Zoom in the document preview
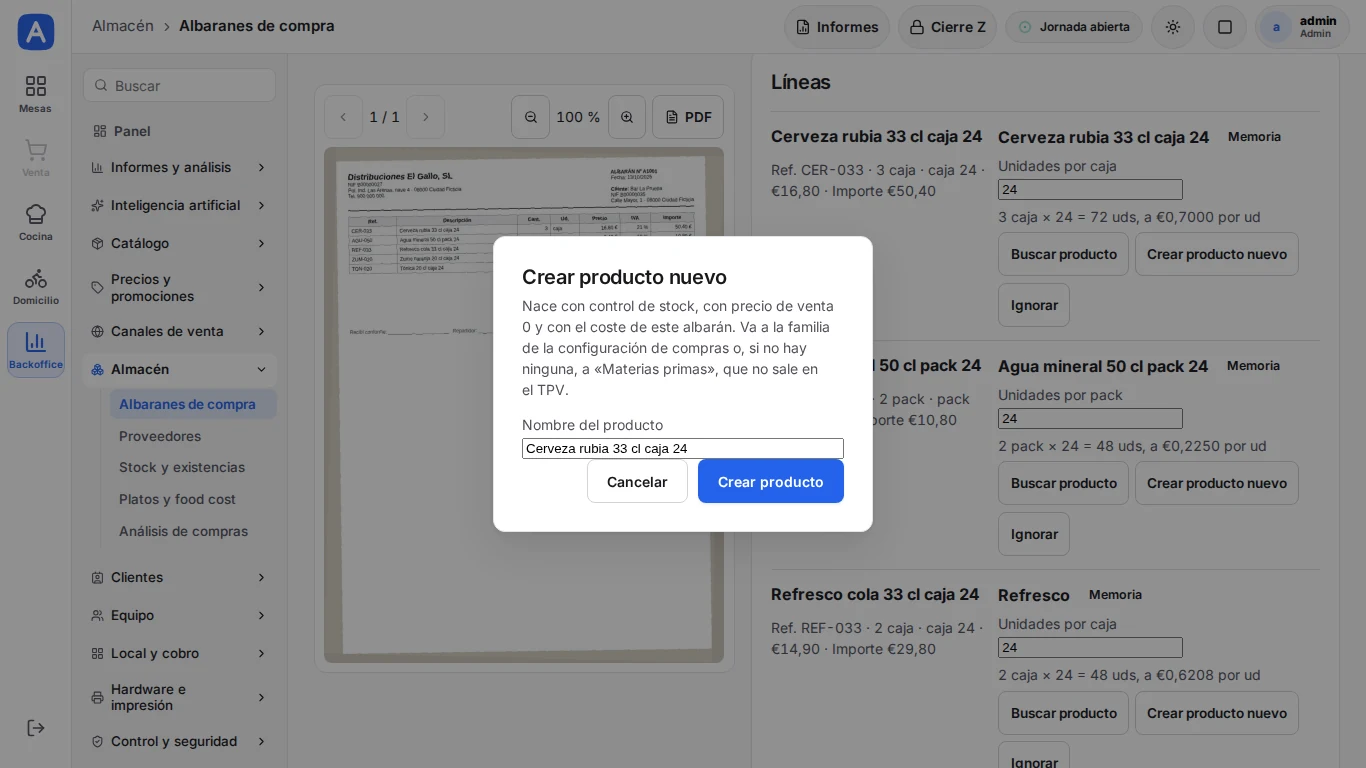Image resolution: width=1366 pixels, height=768 pixels. pyautogui.click(x=627, y=117)
